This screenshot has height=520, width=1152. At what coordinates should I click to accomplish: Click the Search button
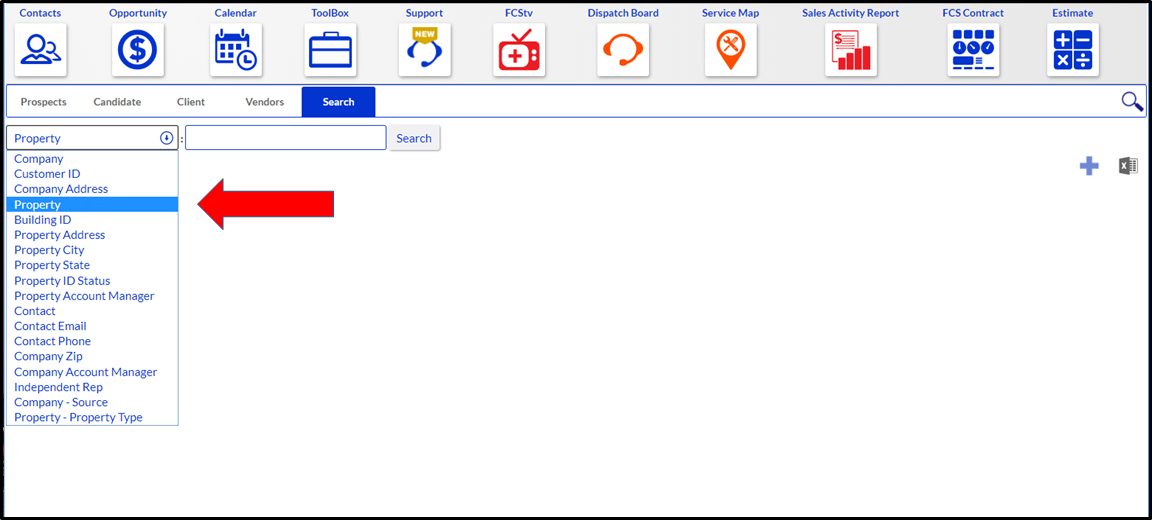414,138
